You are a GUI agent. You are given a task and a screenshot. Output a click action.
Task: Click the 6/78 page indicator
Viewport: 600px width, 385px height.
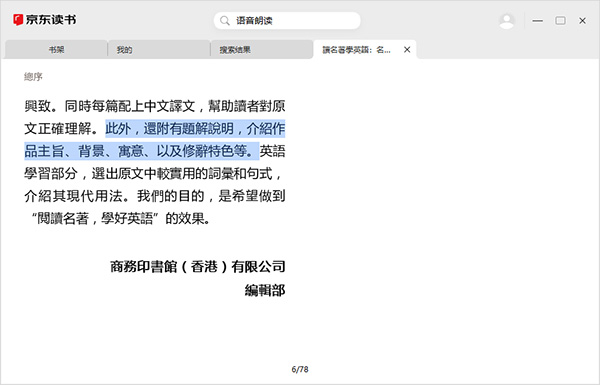[x=300, y=369]
